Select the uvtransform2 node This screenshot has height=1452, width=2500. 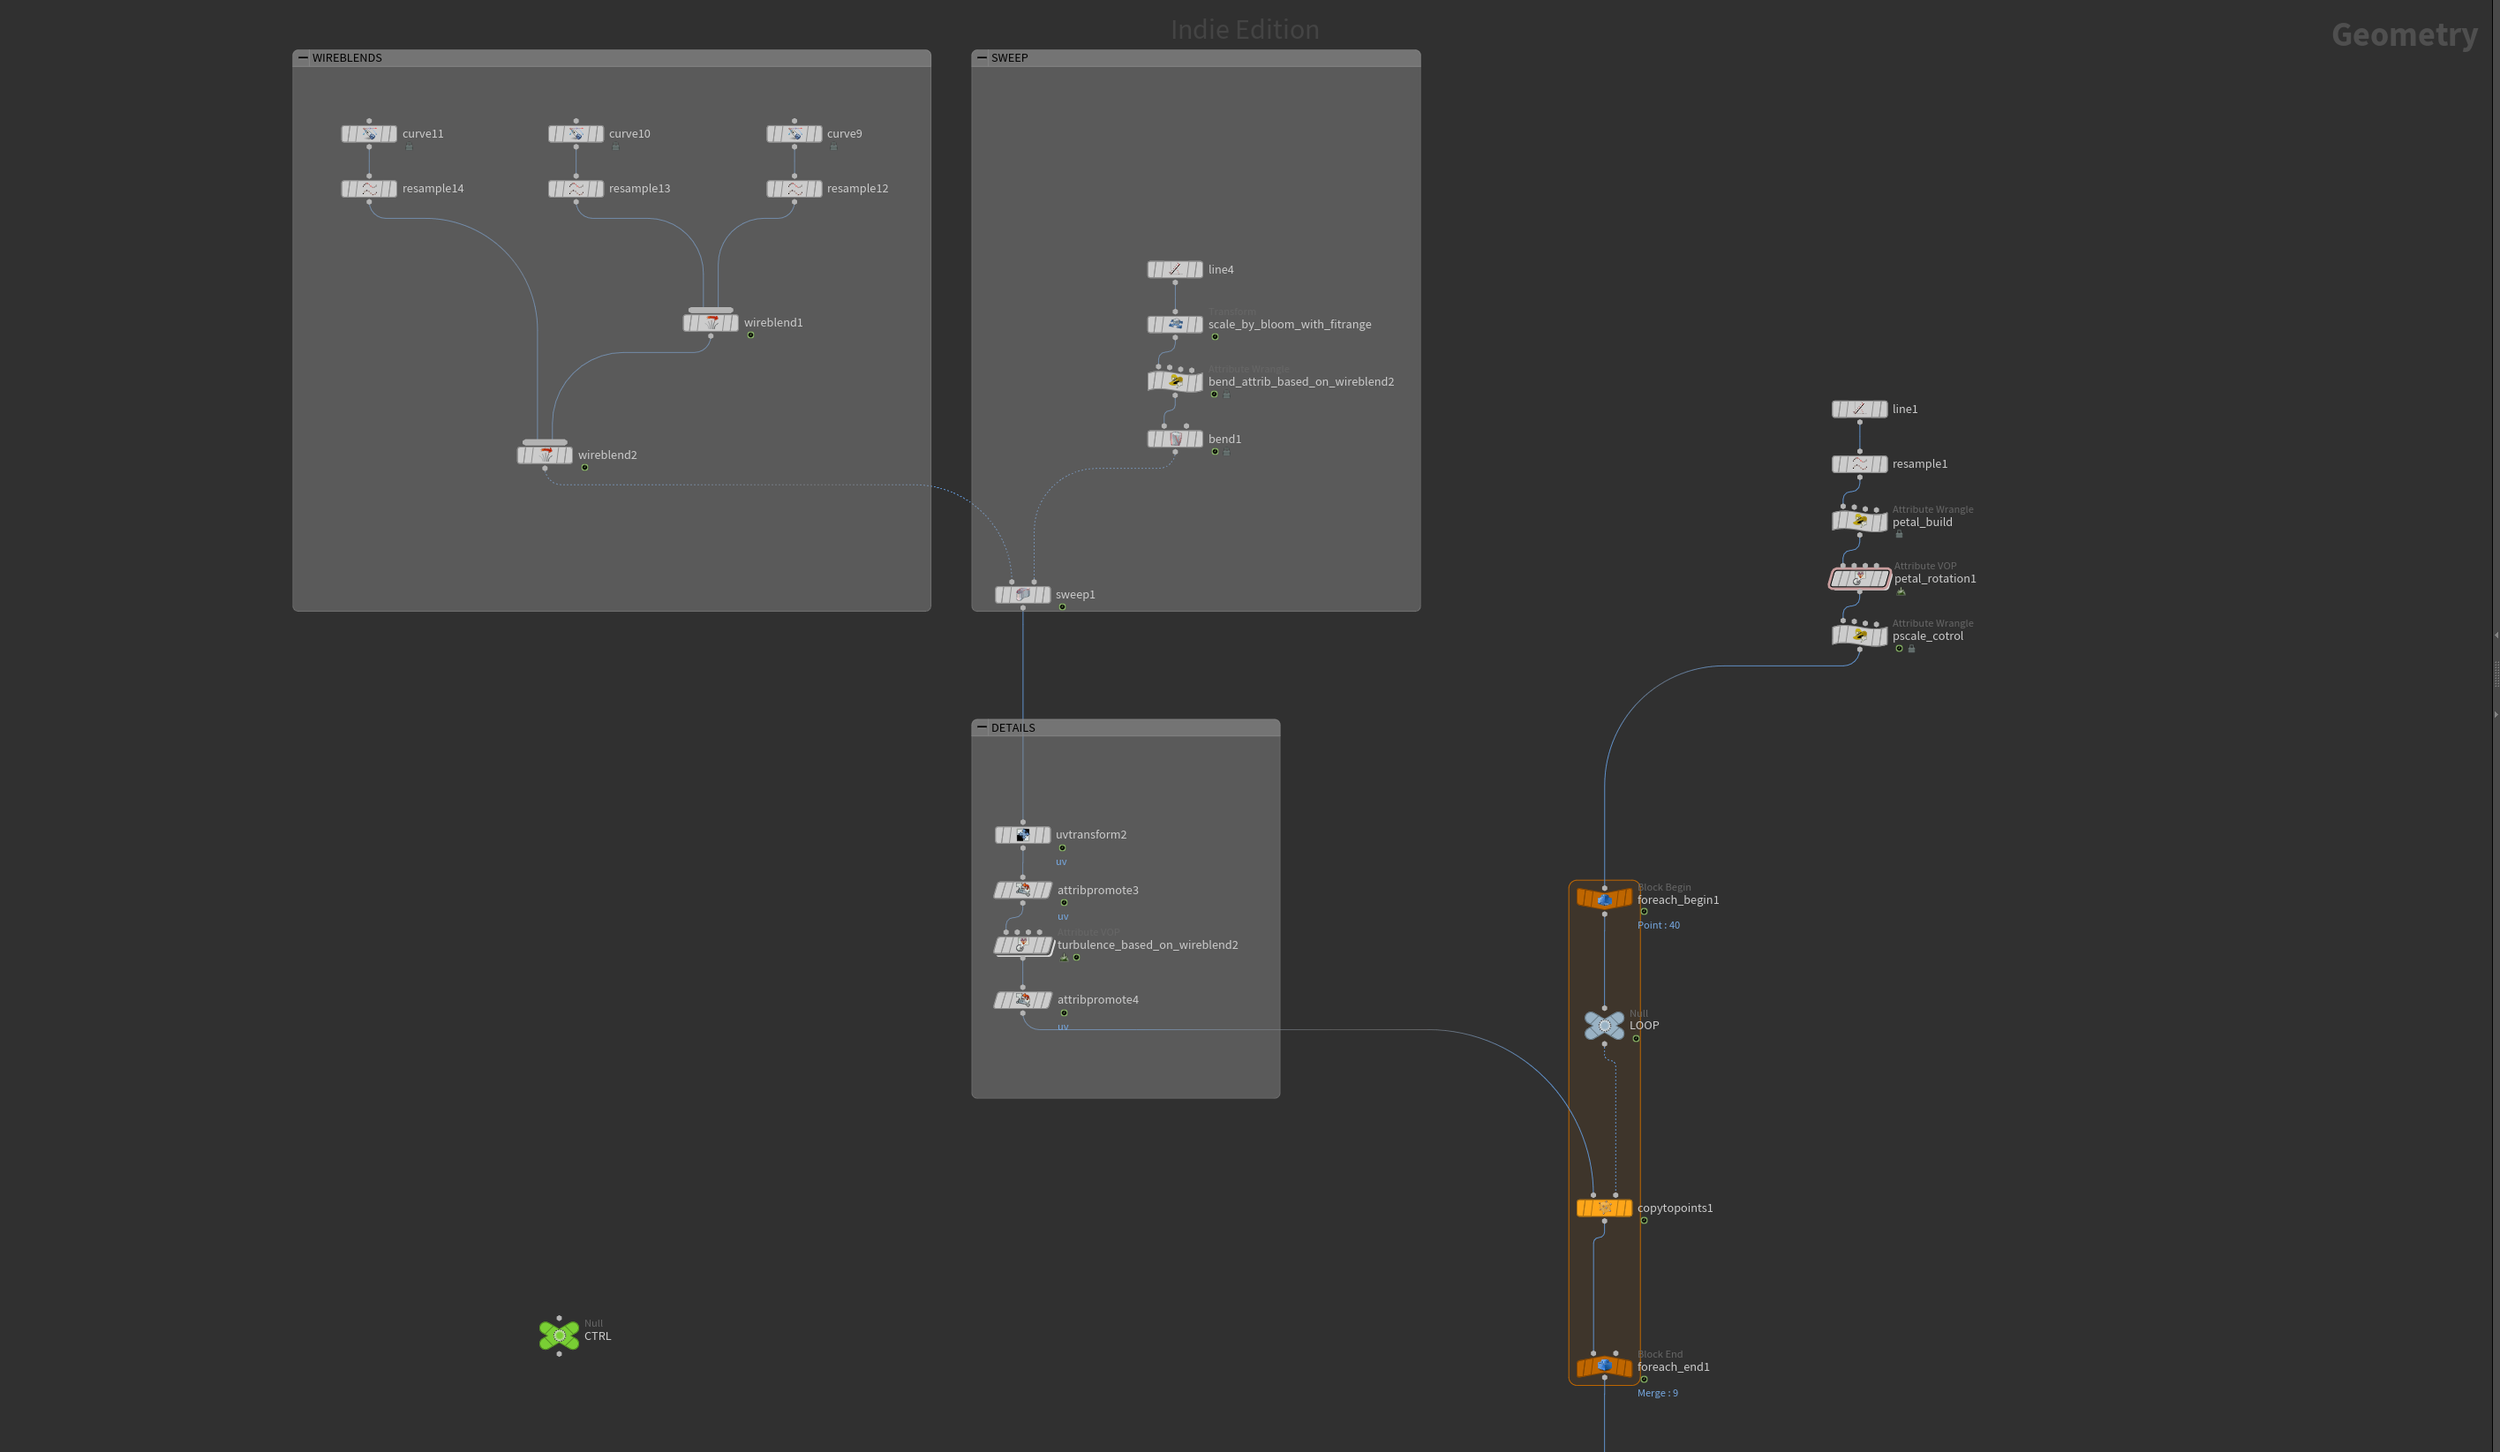(1023, 835)
